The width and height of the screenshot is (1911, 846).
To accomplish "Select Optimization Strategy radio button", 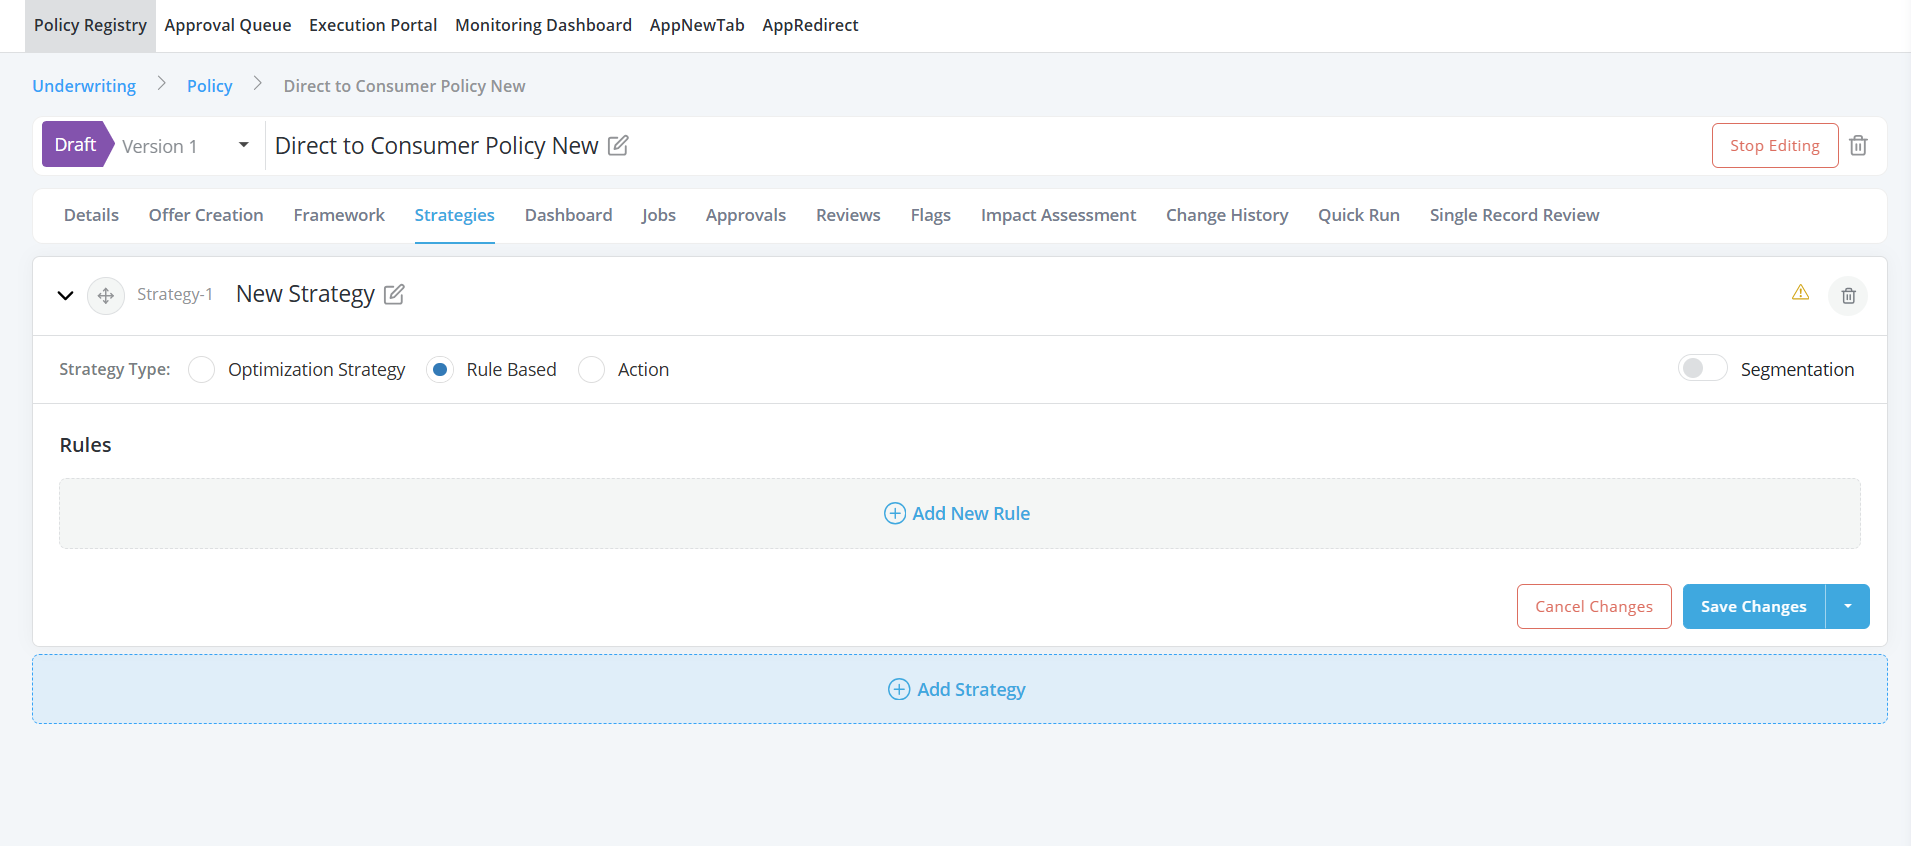I will coord(202,370).
